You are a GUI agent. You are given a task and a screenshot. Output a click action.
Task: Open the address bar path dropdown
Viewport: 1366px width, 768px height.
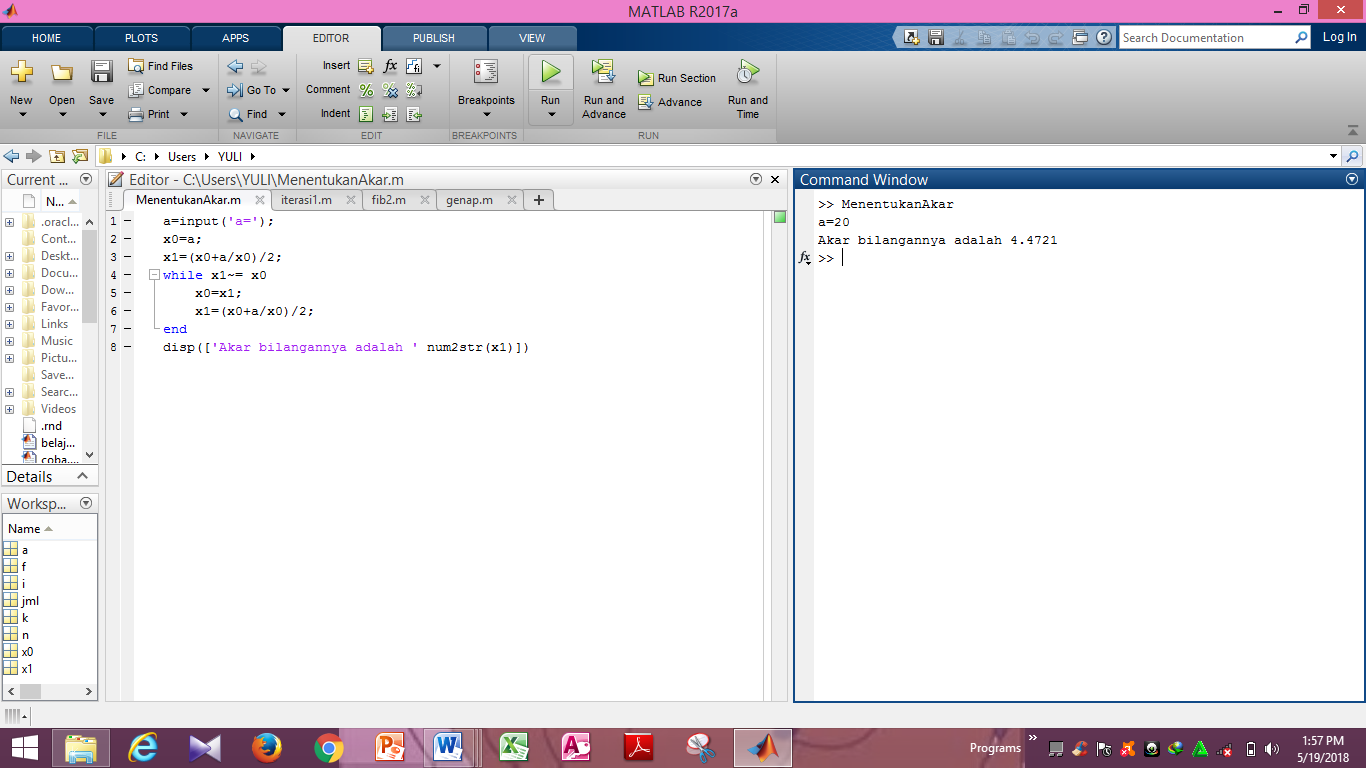point(1333,156)
